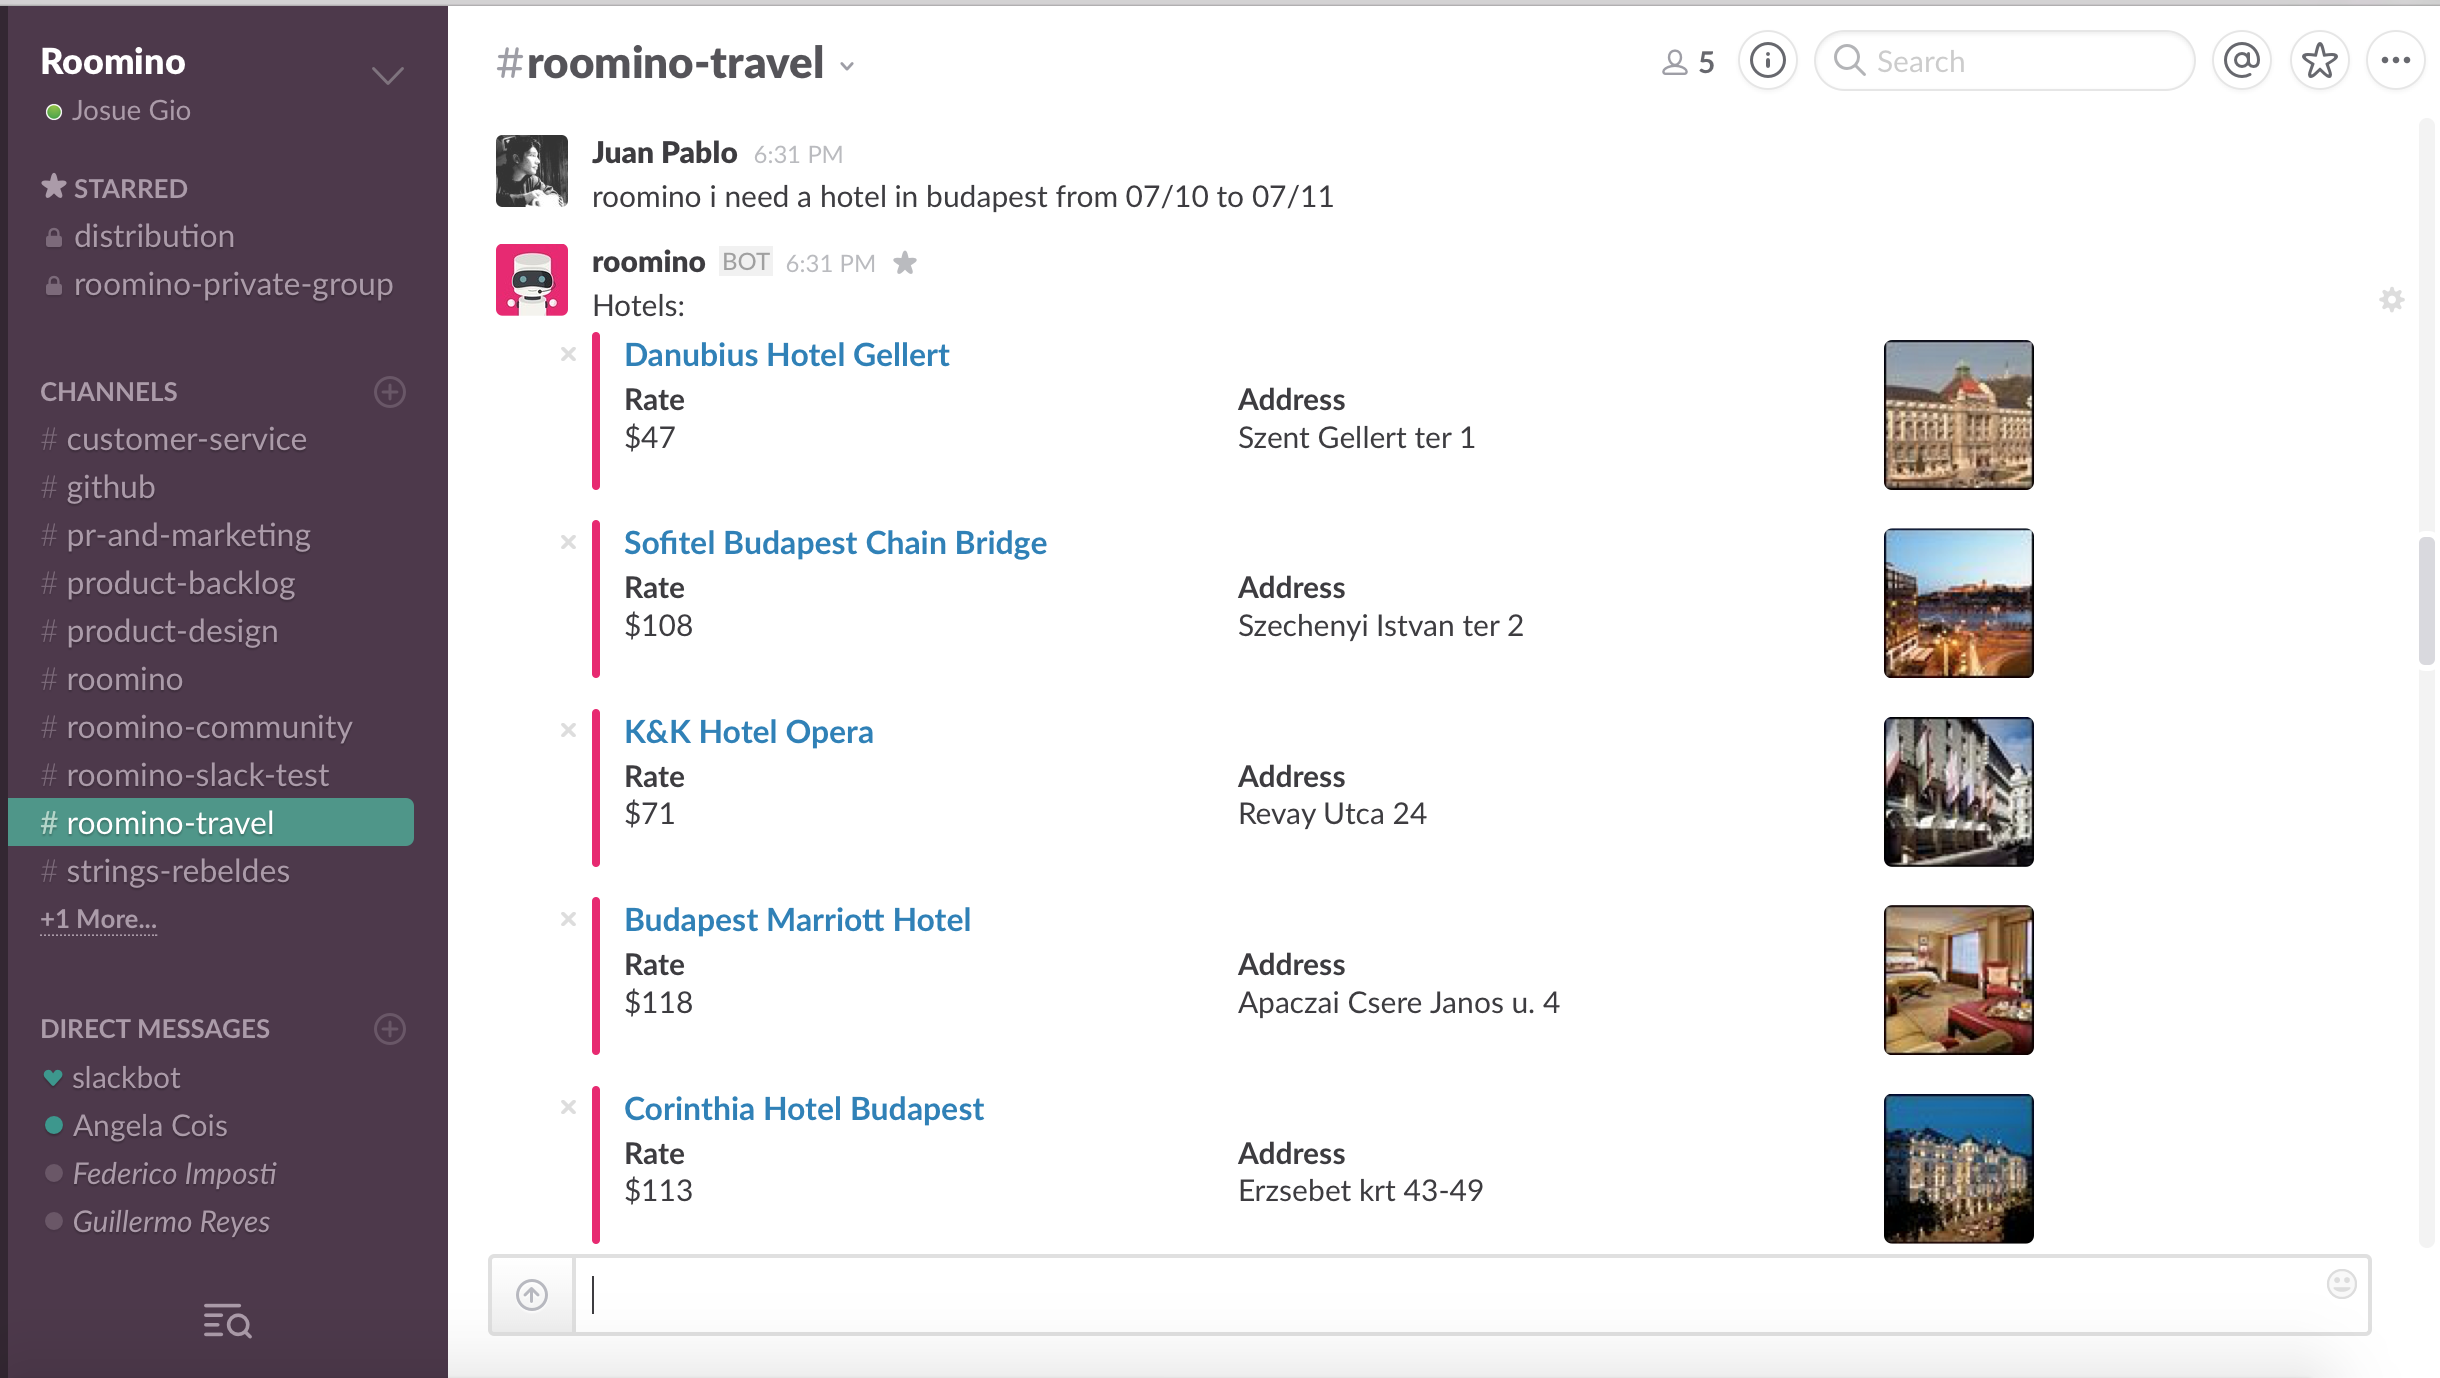Add a new channel plus button
Viewport: 2440px width, 1378px height.
[x=389, y=392]
